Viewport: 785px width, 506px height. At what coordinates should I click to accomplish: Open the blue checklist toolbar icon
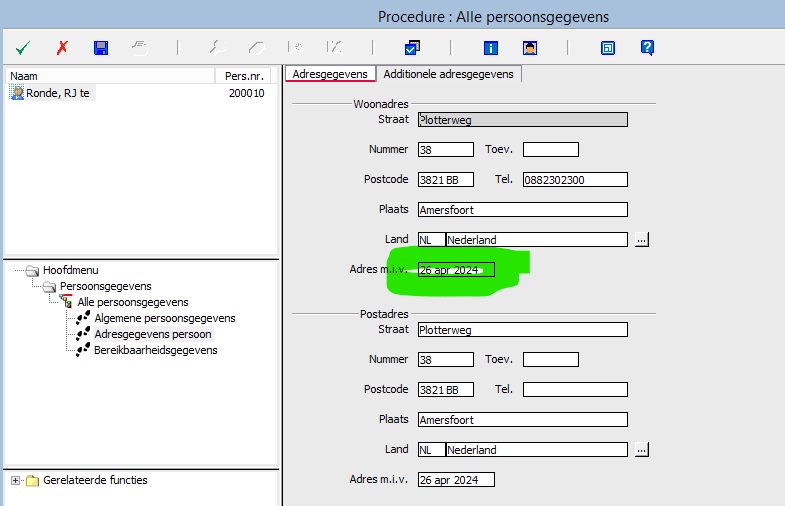click(412, 48)
